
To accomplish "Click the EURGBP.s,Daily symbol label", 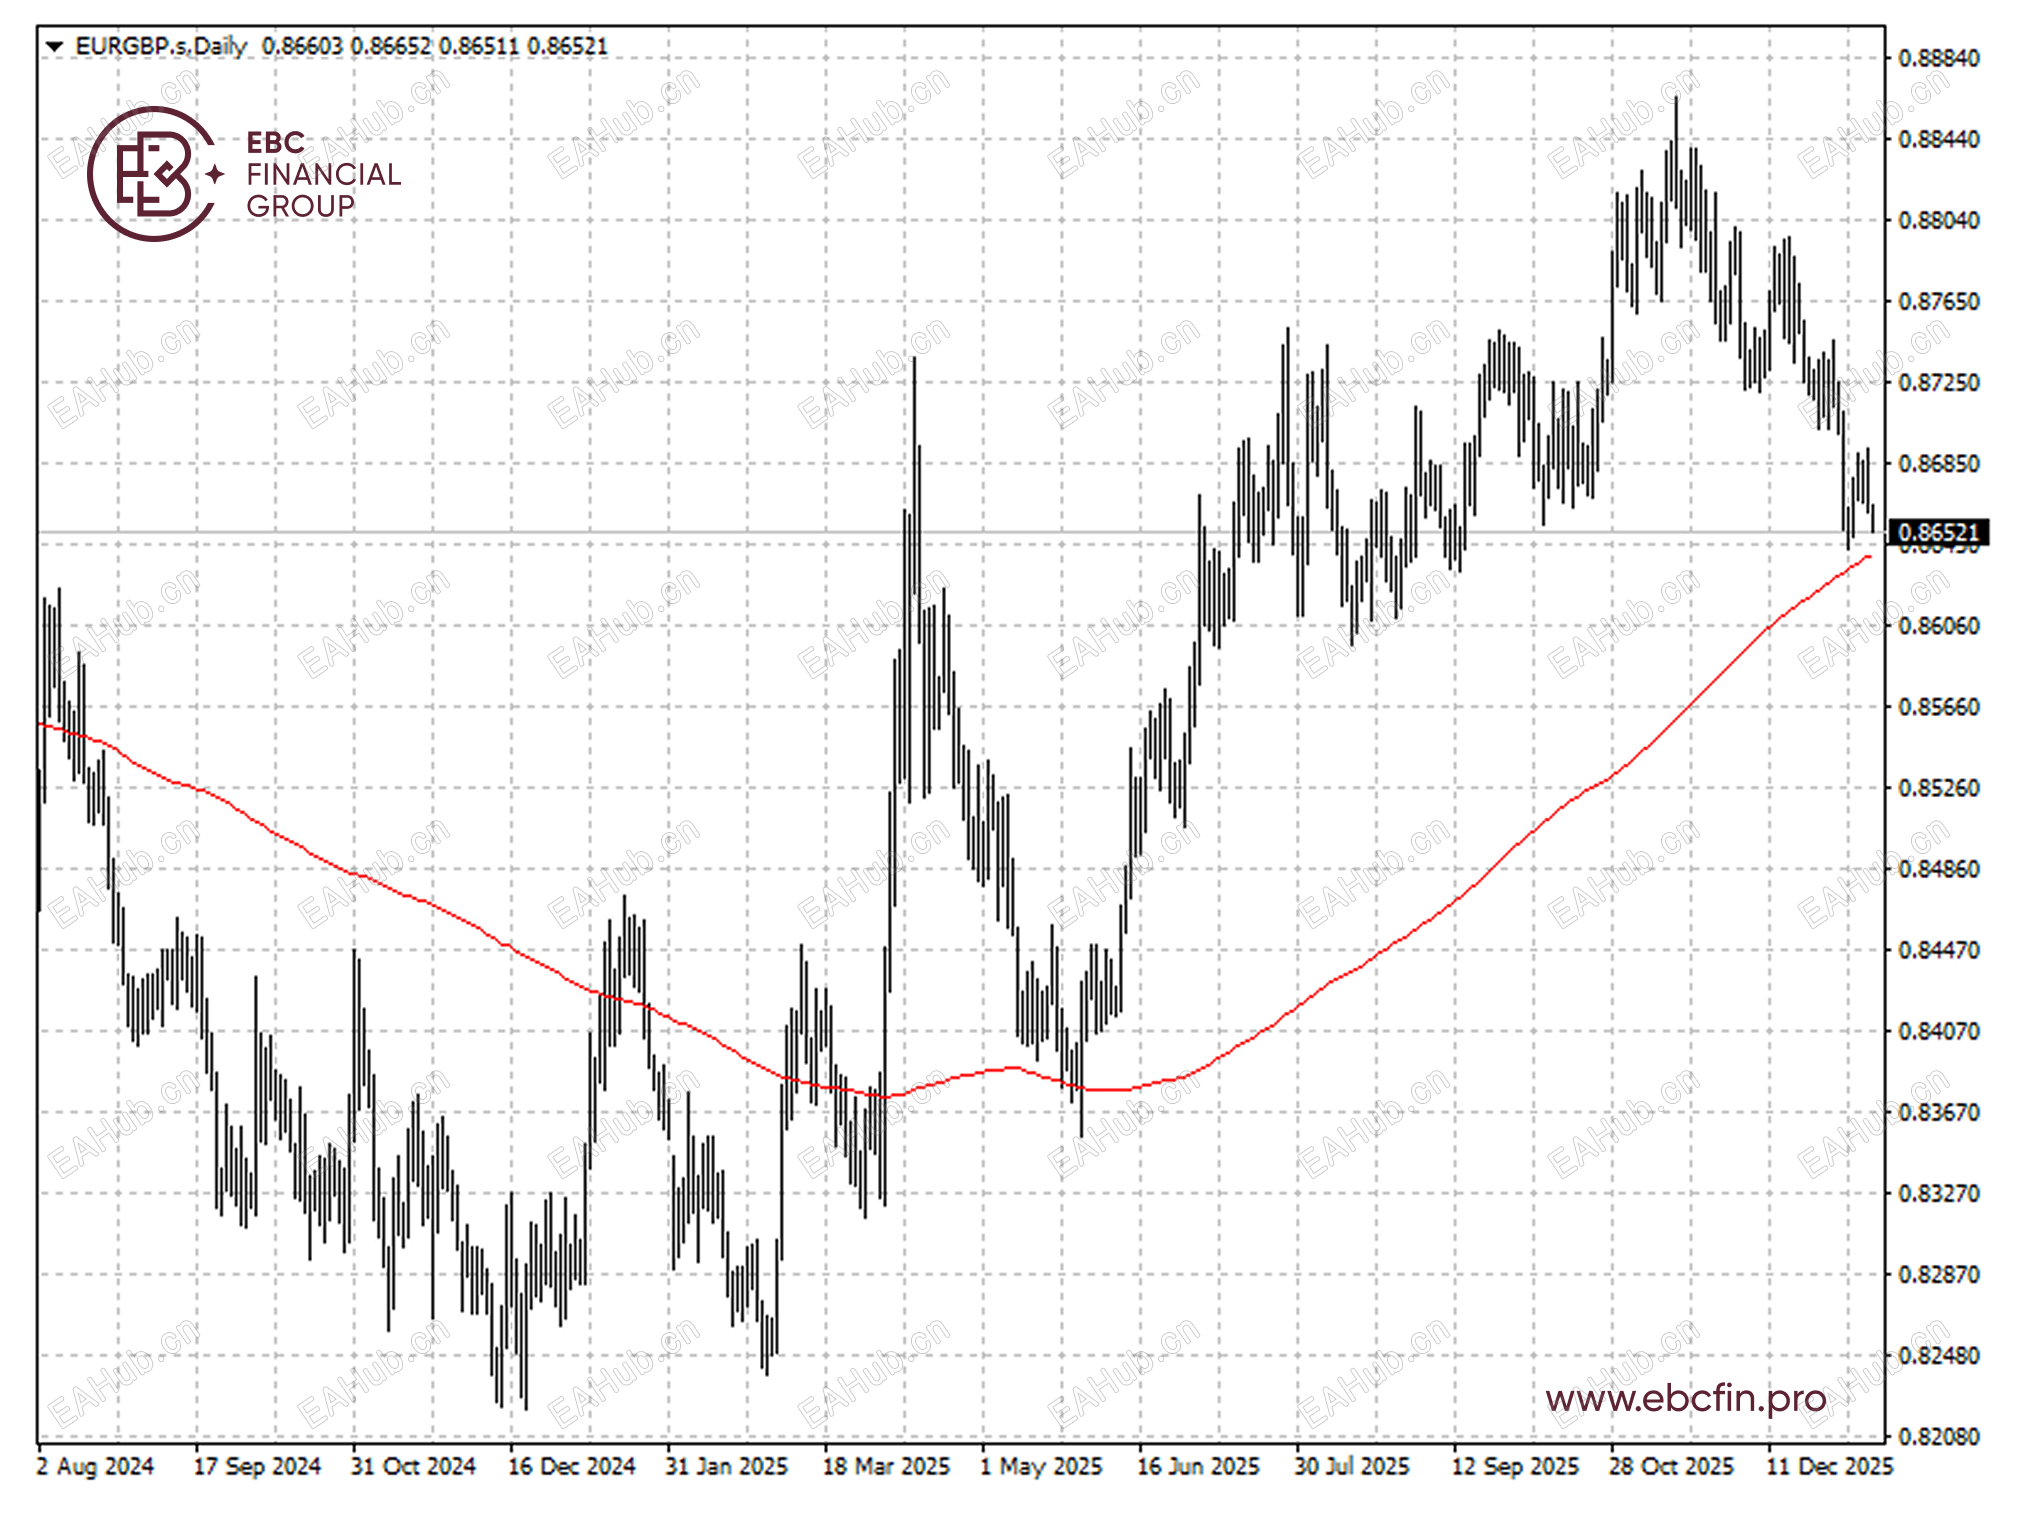I will coord(160,46).
